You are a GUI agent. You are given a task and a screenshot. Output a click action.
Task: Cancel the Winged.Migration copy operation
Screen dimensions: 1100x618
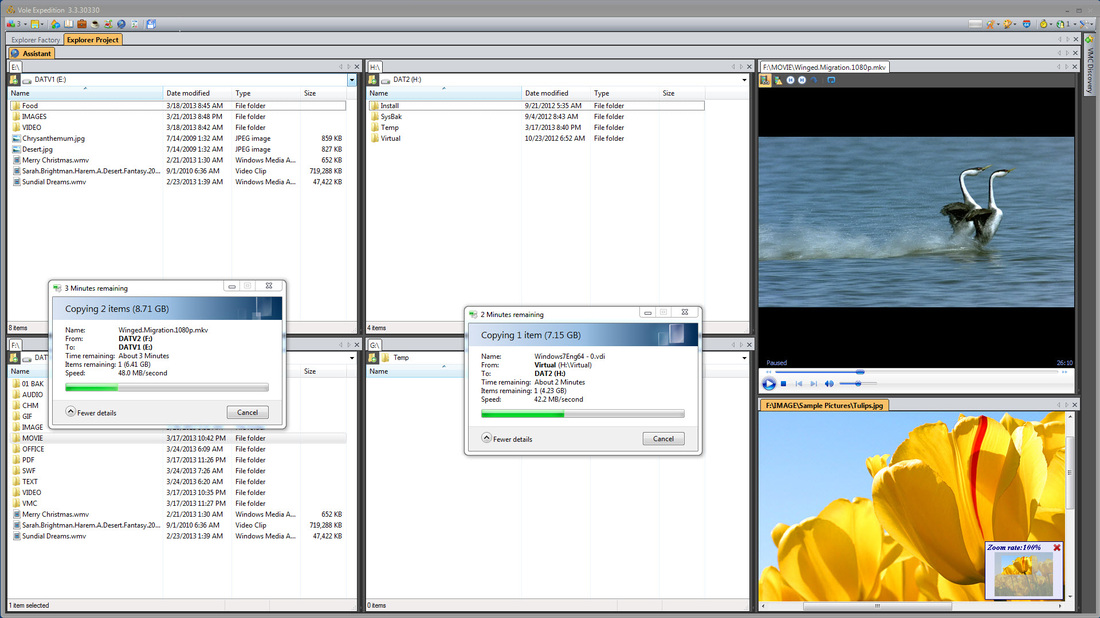tap(248, 412)
